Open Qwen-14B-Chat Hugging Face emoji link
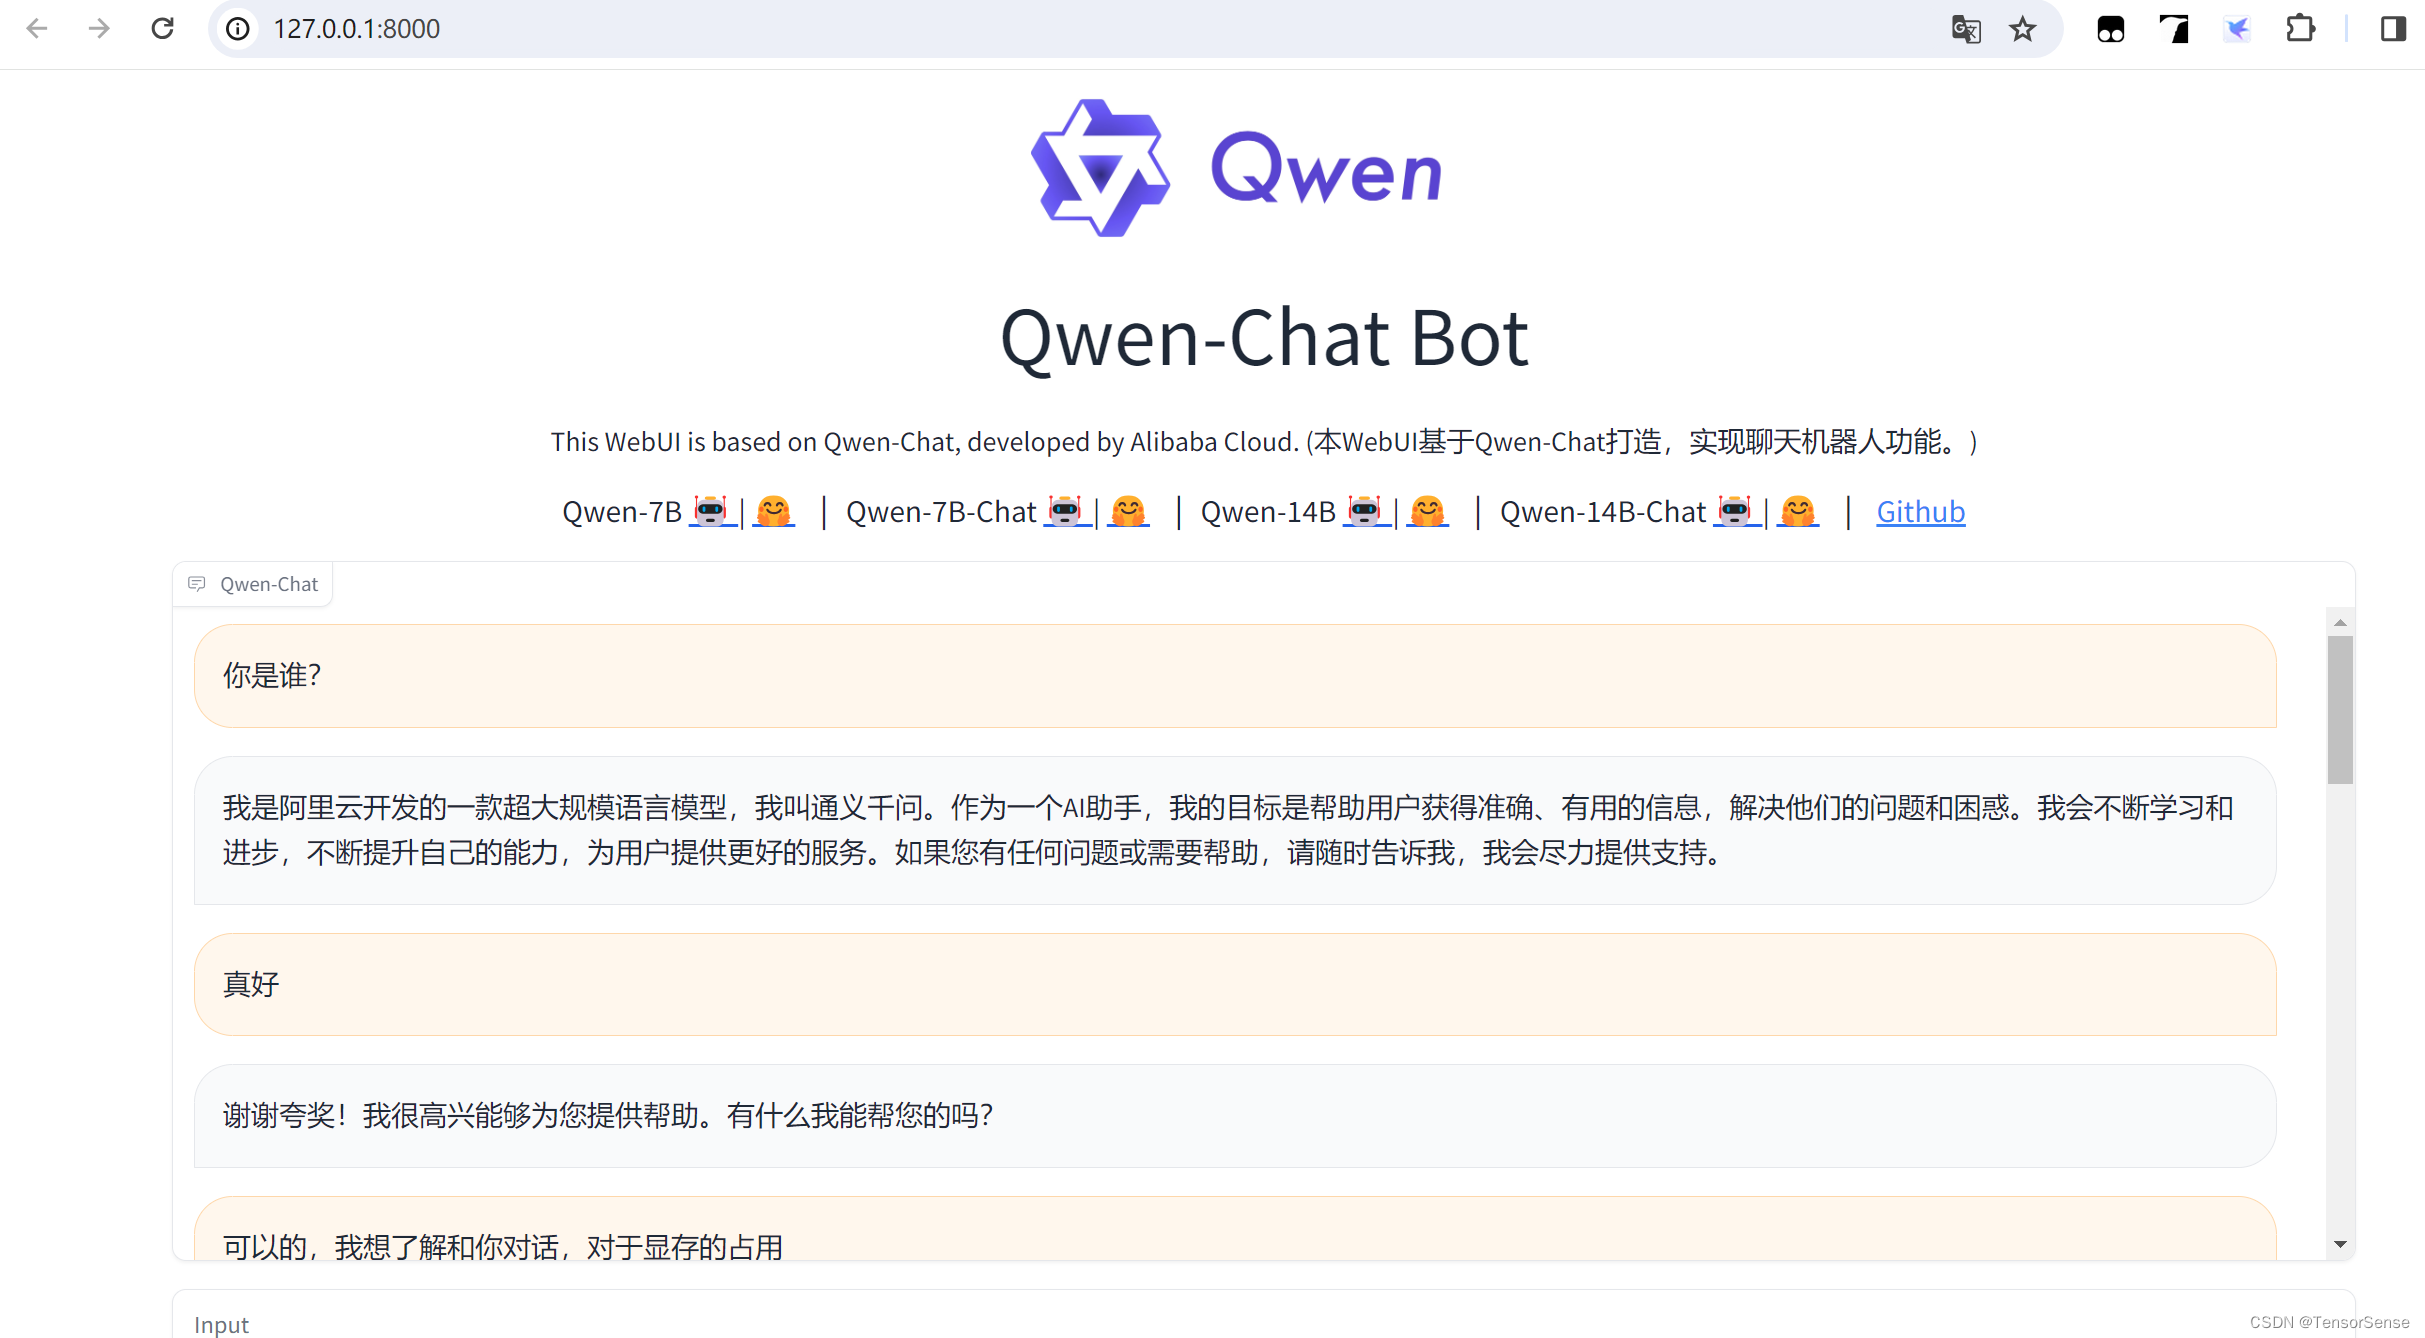This screenshot has width=2425, height=1338. click(x=1797, y=511)
